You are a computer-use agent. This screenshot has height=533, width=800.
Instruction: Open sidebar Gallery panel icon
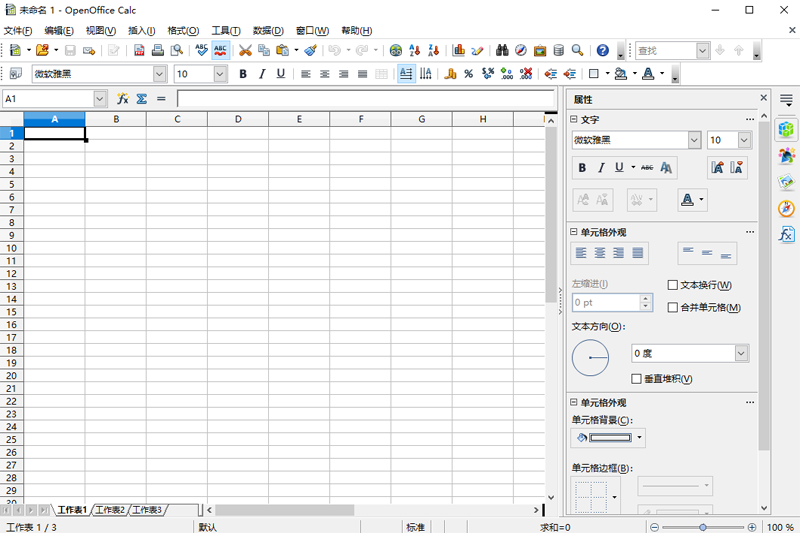coord(786,181)
